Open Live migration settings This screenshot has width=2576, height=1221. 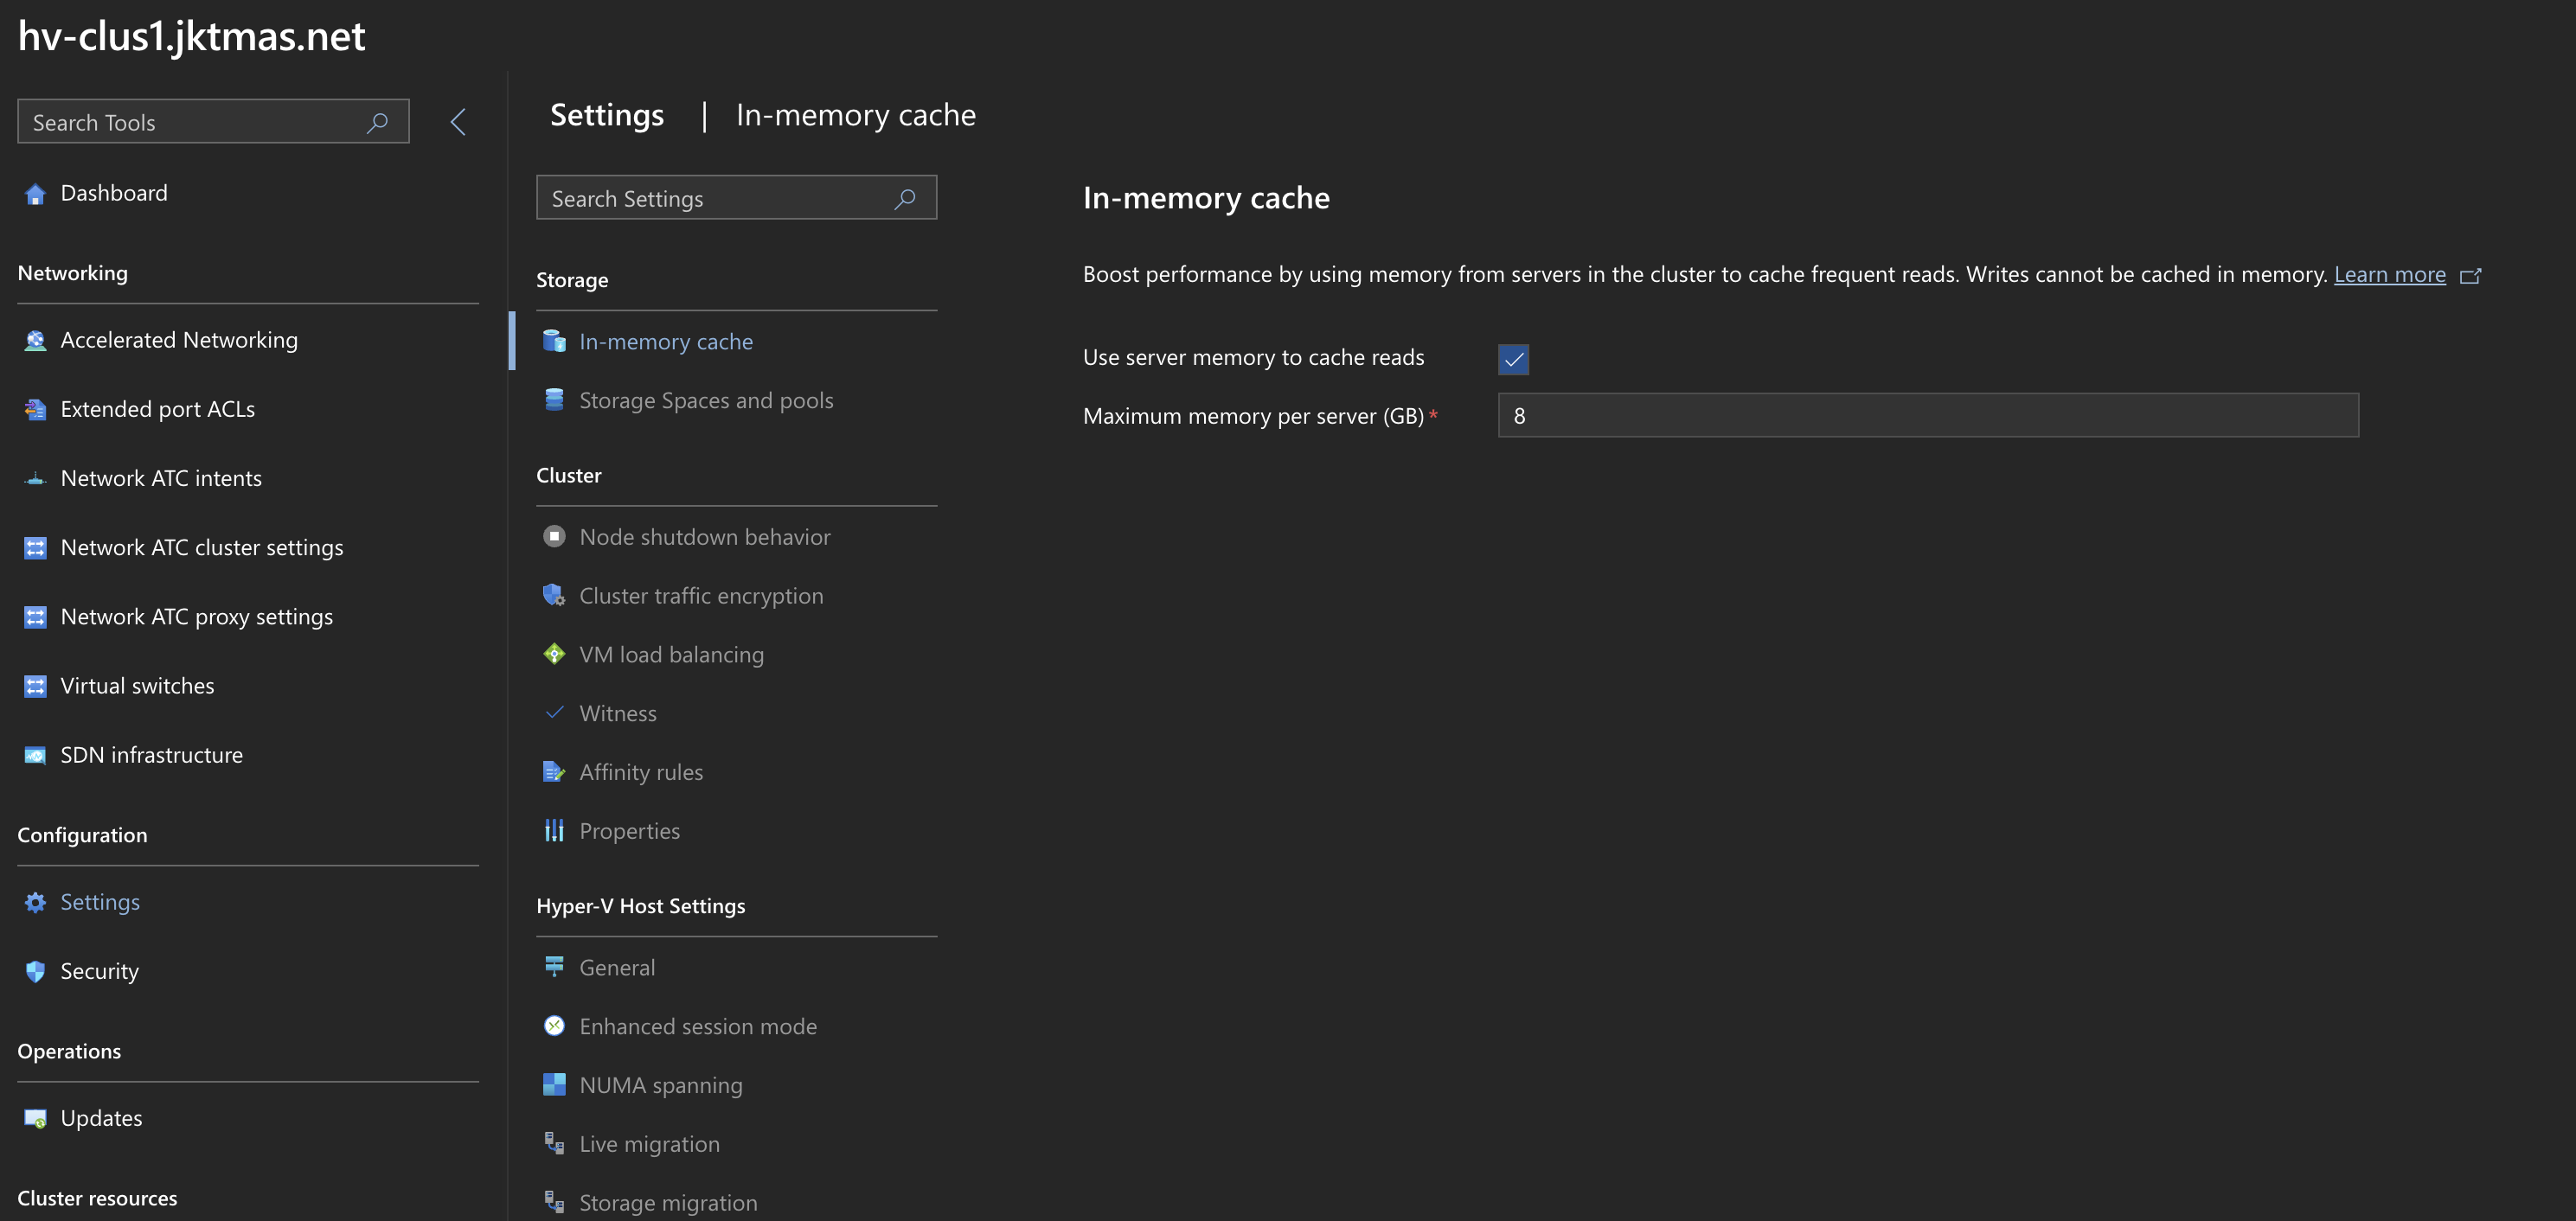coord(649,1144)
